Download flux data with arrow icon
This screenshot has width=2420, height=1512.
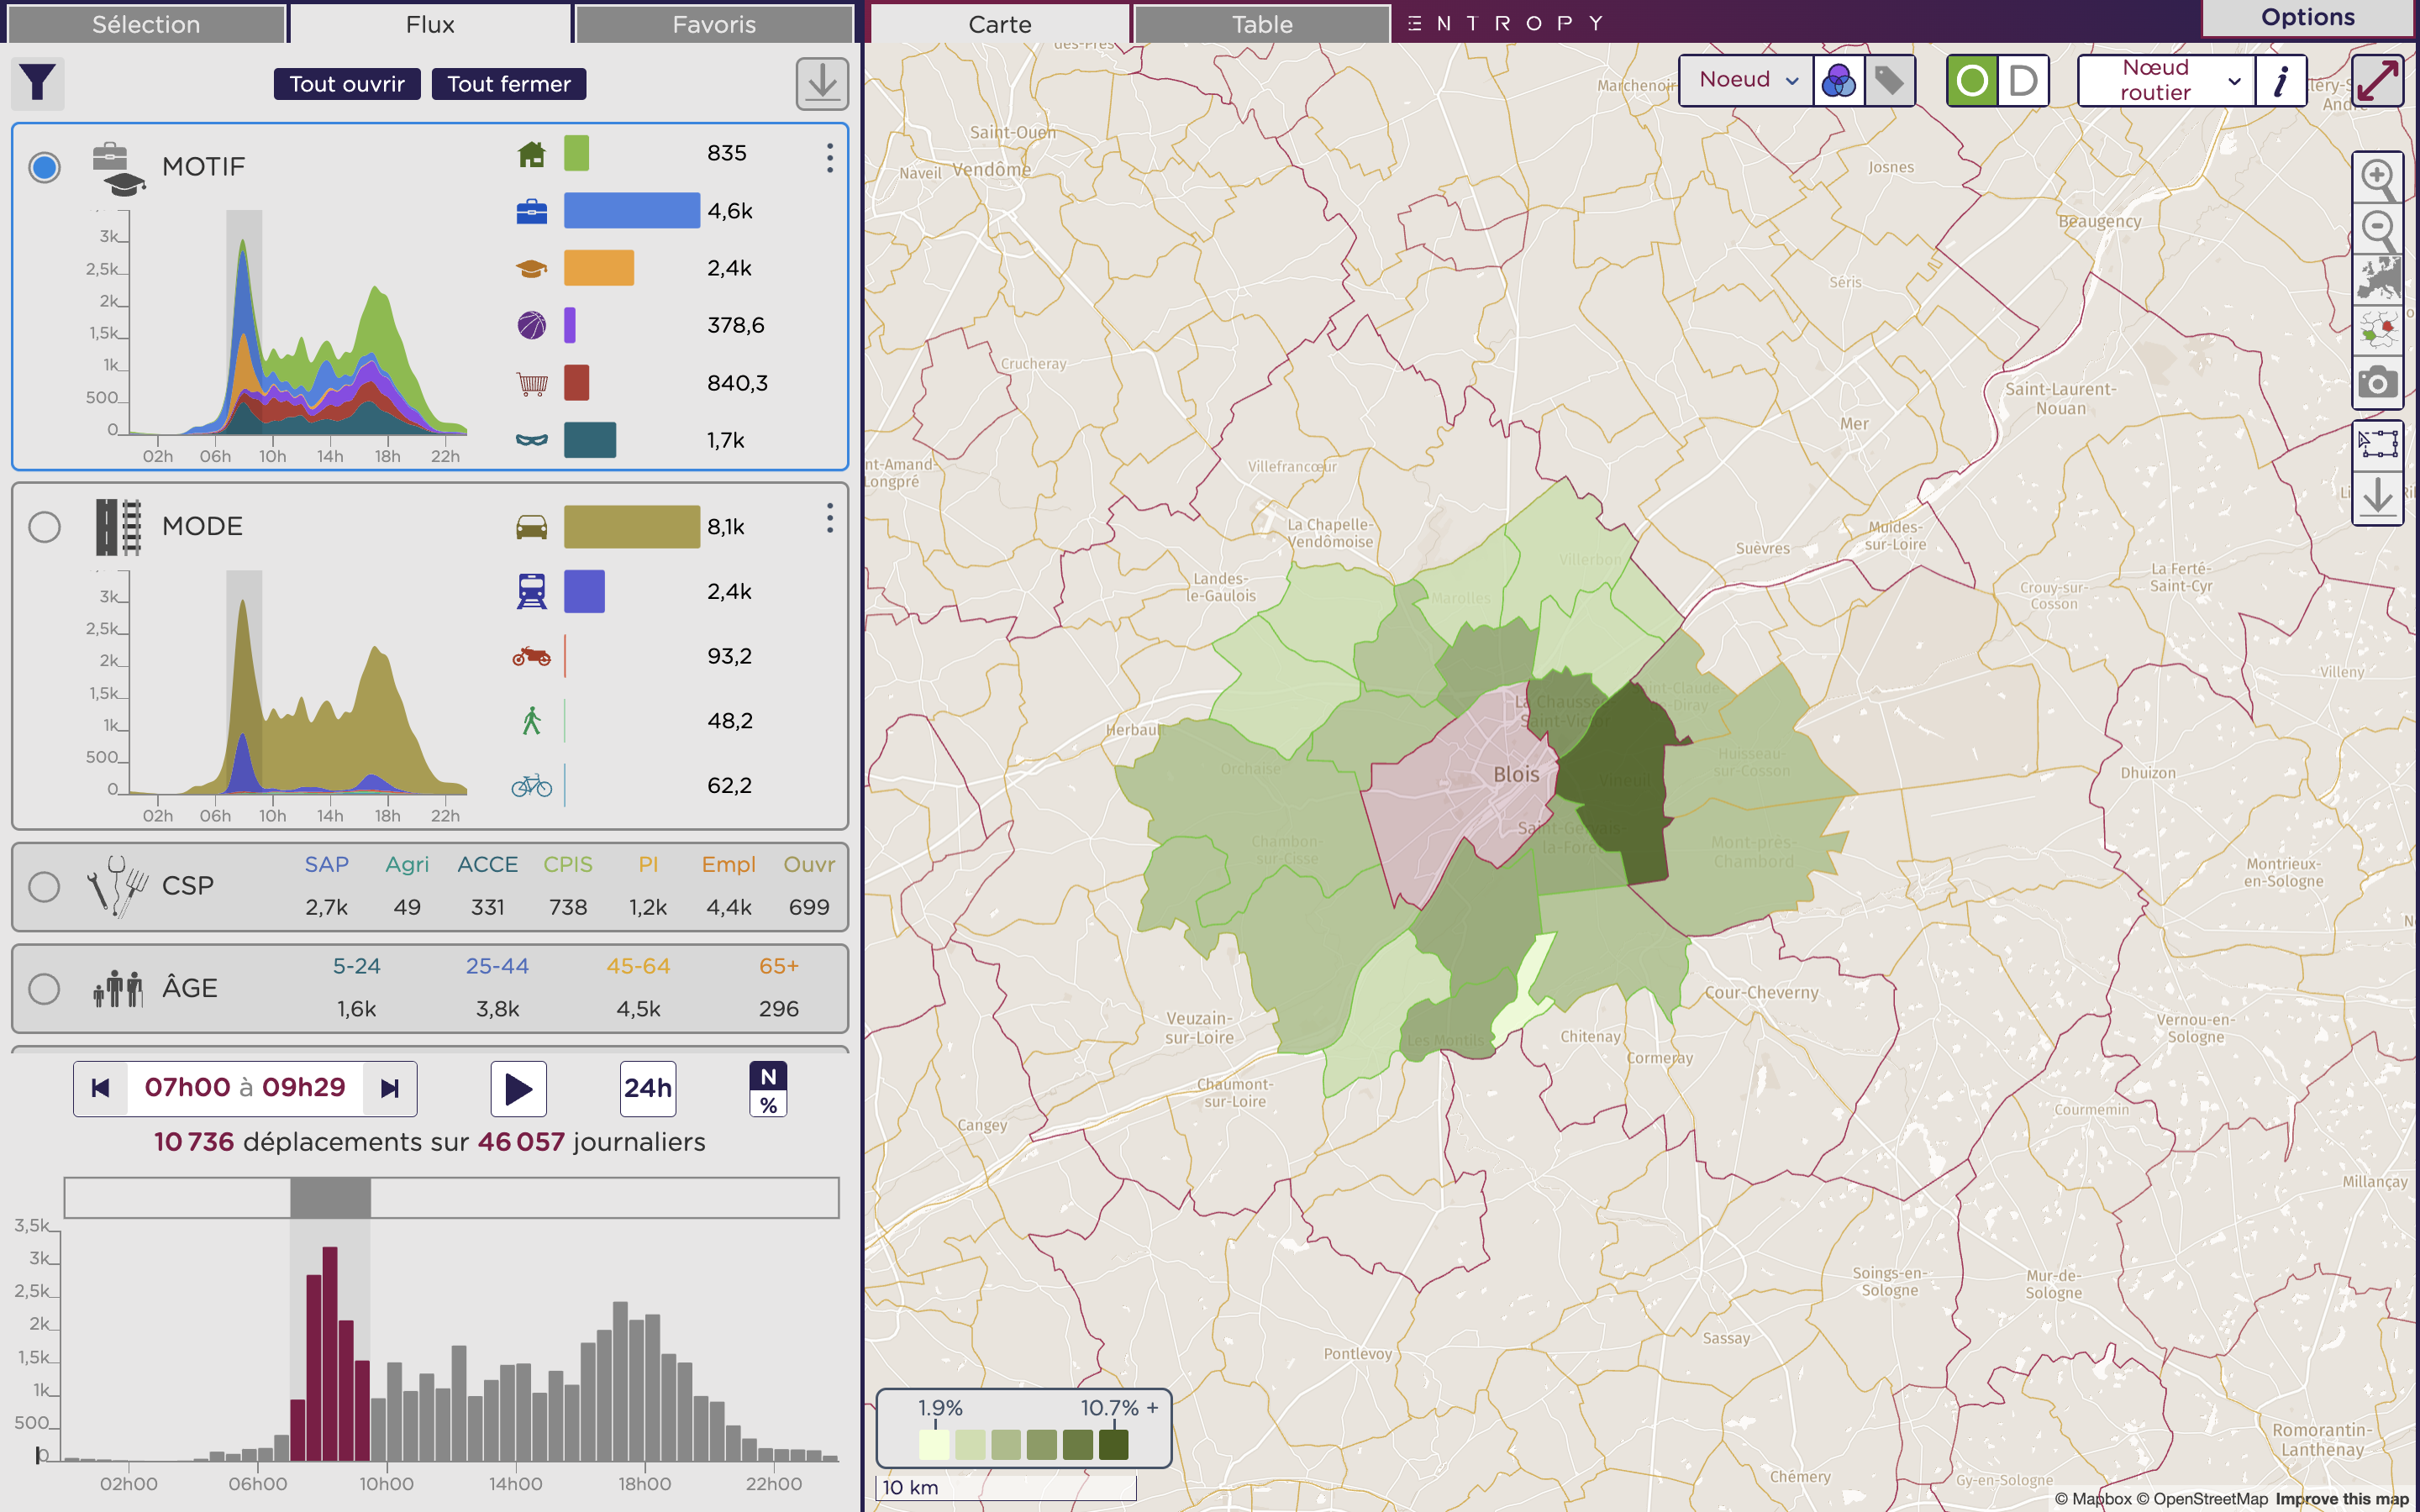click(822, 83)
